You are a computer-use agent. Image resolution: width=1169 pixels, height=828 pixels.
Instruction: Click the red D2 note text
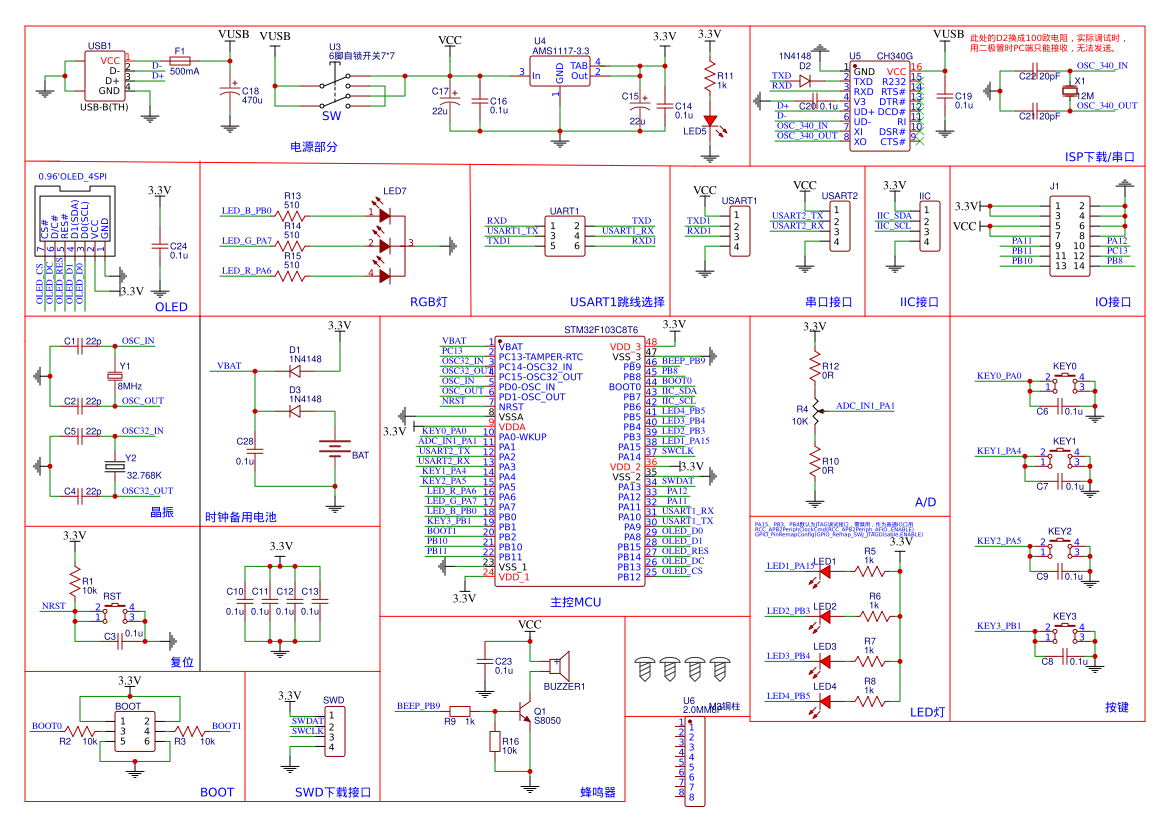coord(1049,42)
